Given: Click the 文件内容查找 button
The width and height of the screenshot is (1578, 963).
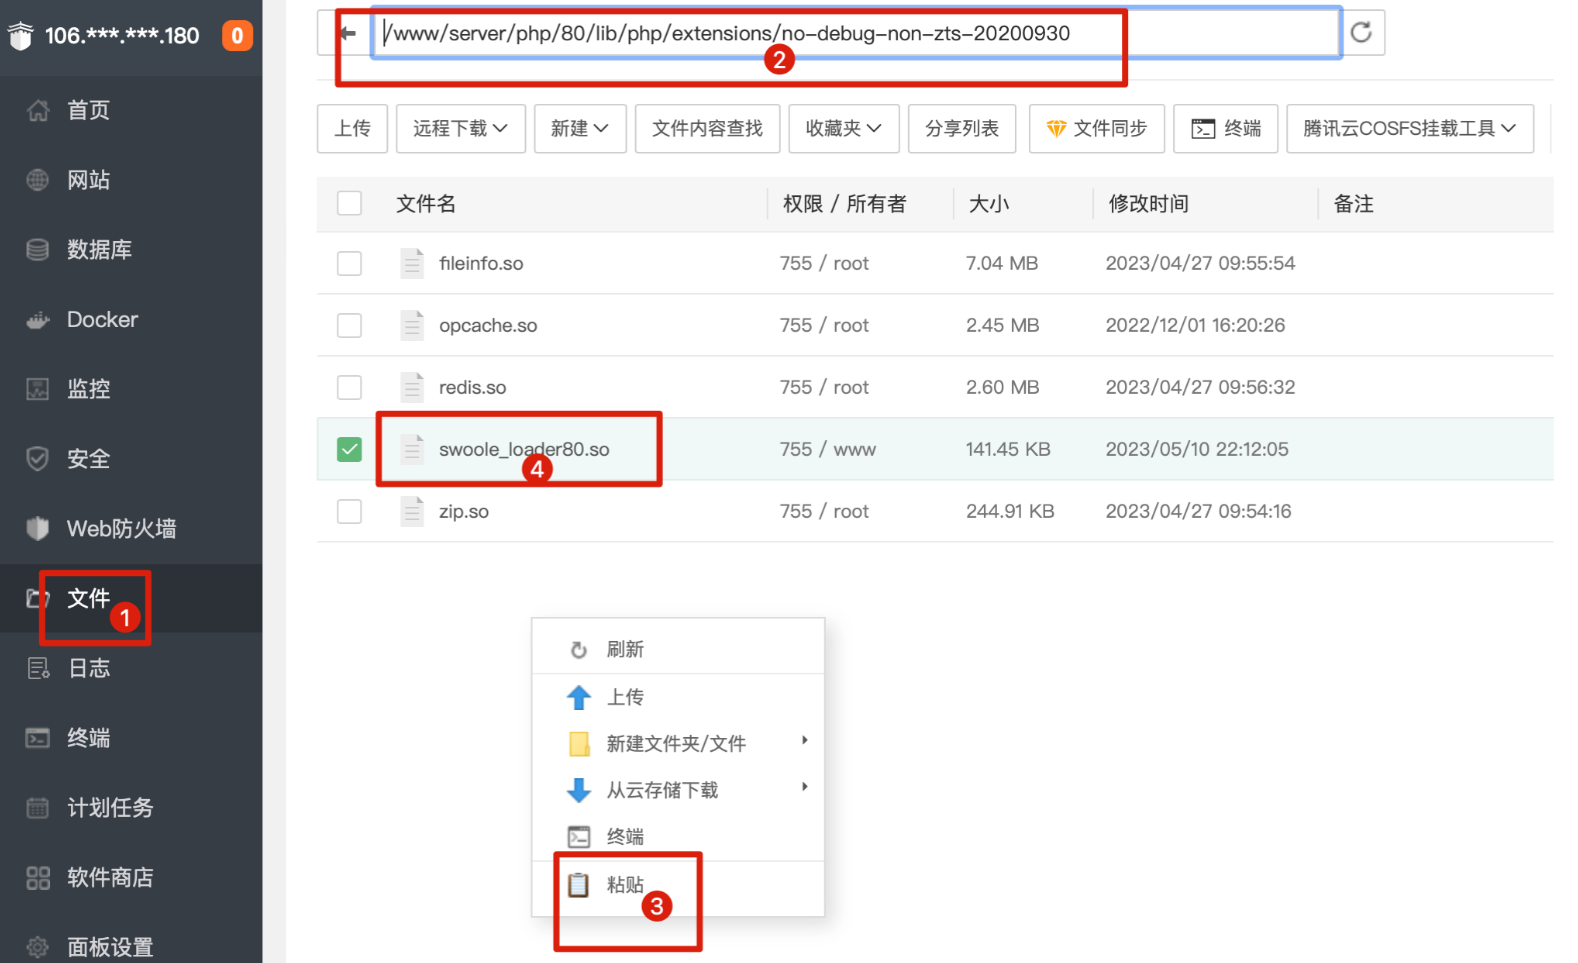Looking at the screenshot, I should [x=707, y=129].
